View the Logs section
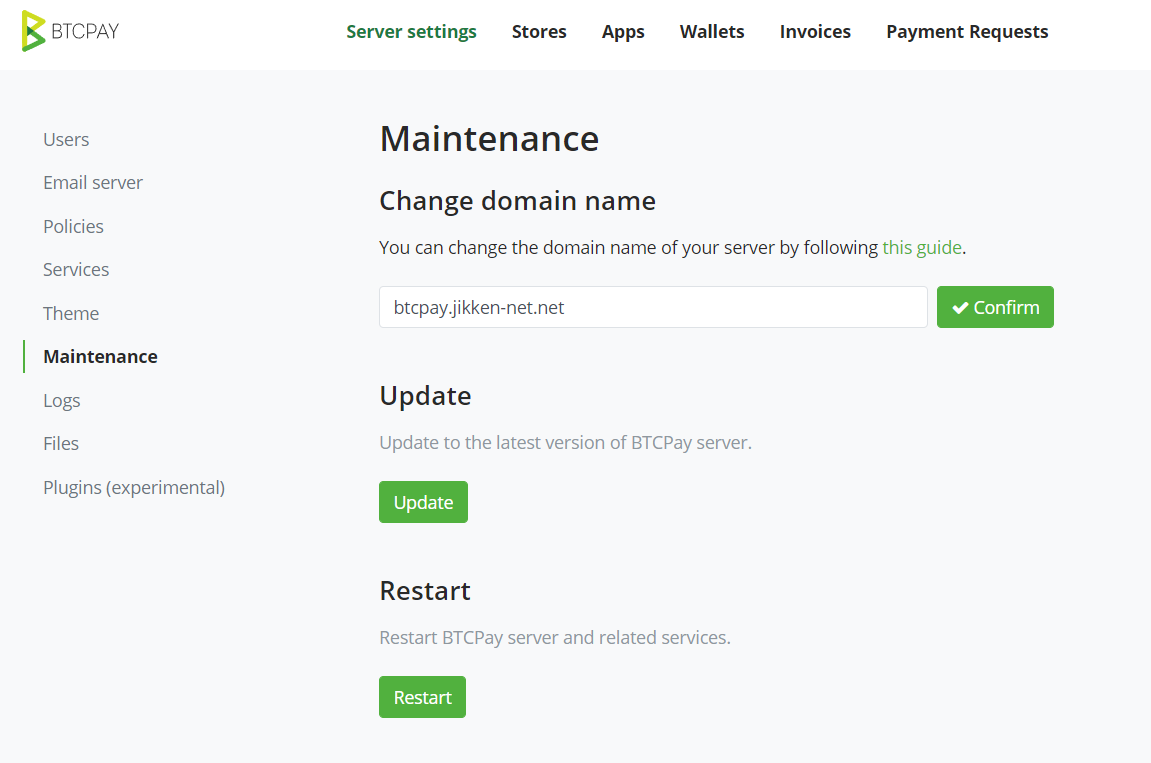Viewport: 1151px width, 763px height. (62, 400)
